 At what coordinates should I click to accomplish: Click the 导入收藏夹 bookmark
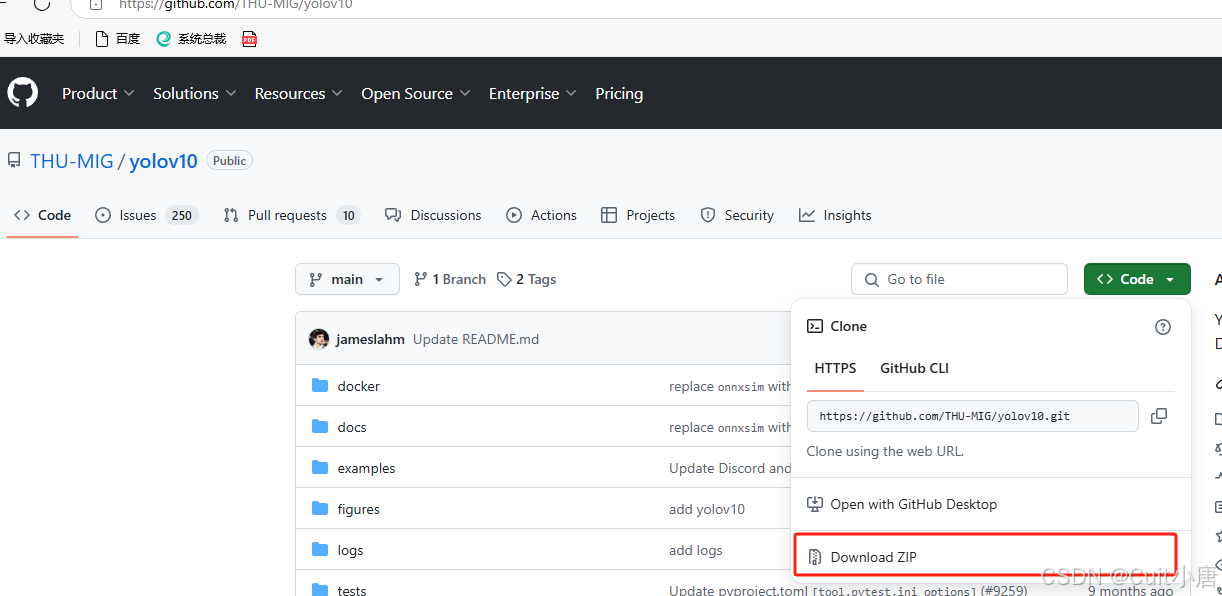(x=34, y=39)
